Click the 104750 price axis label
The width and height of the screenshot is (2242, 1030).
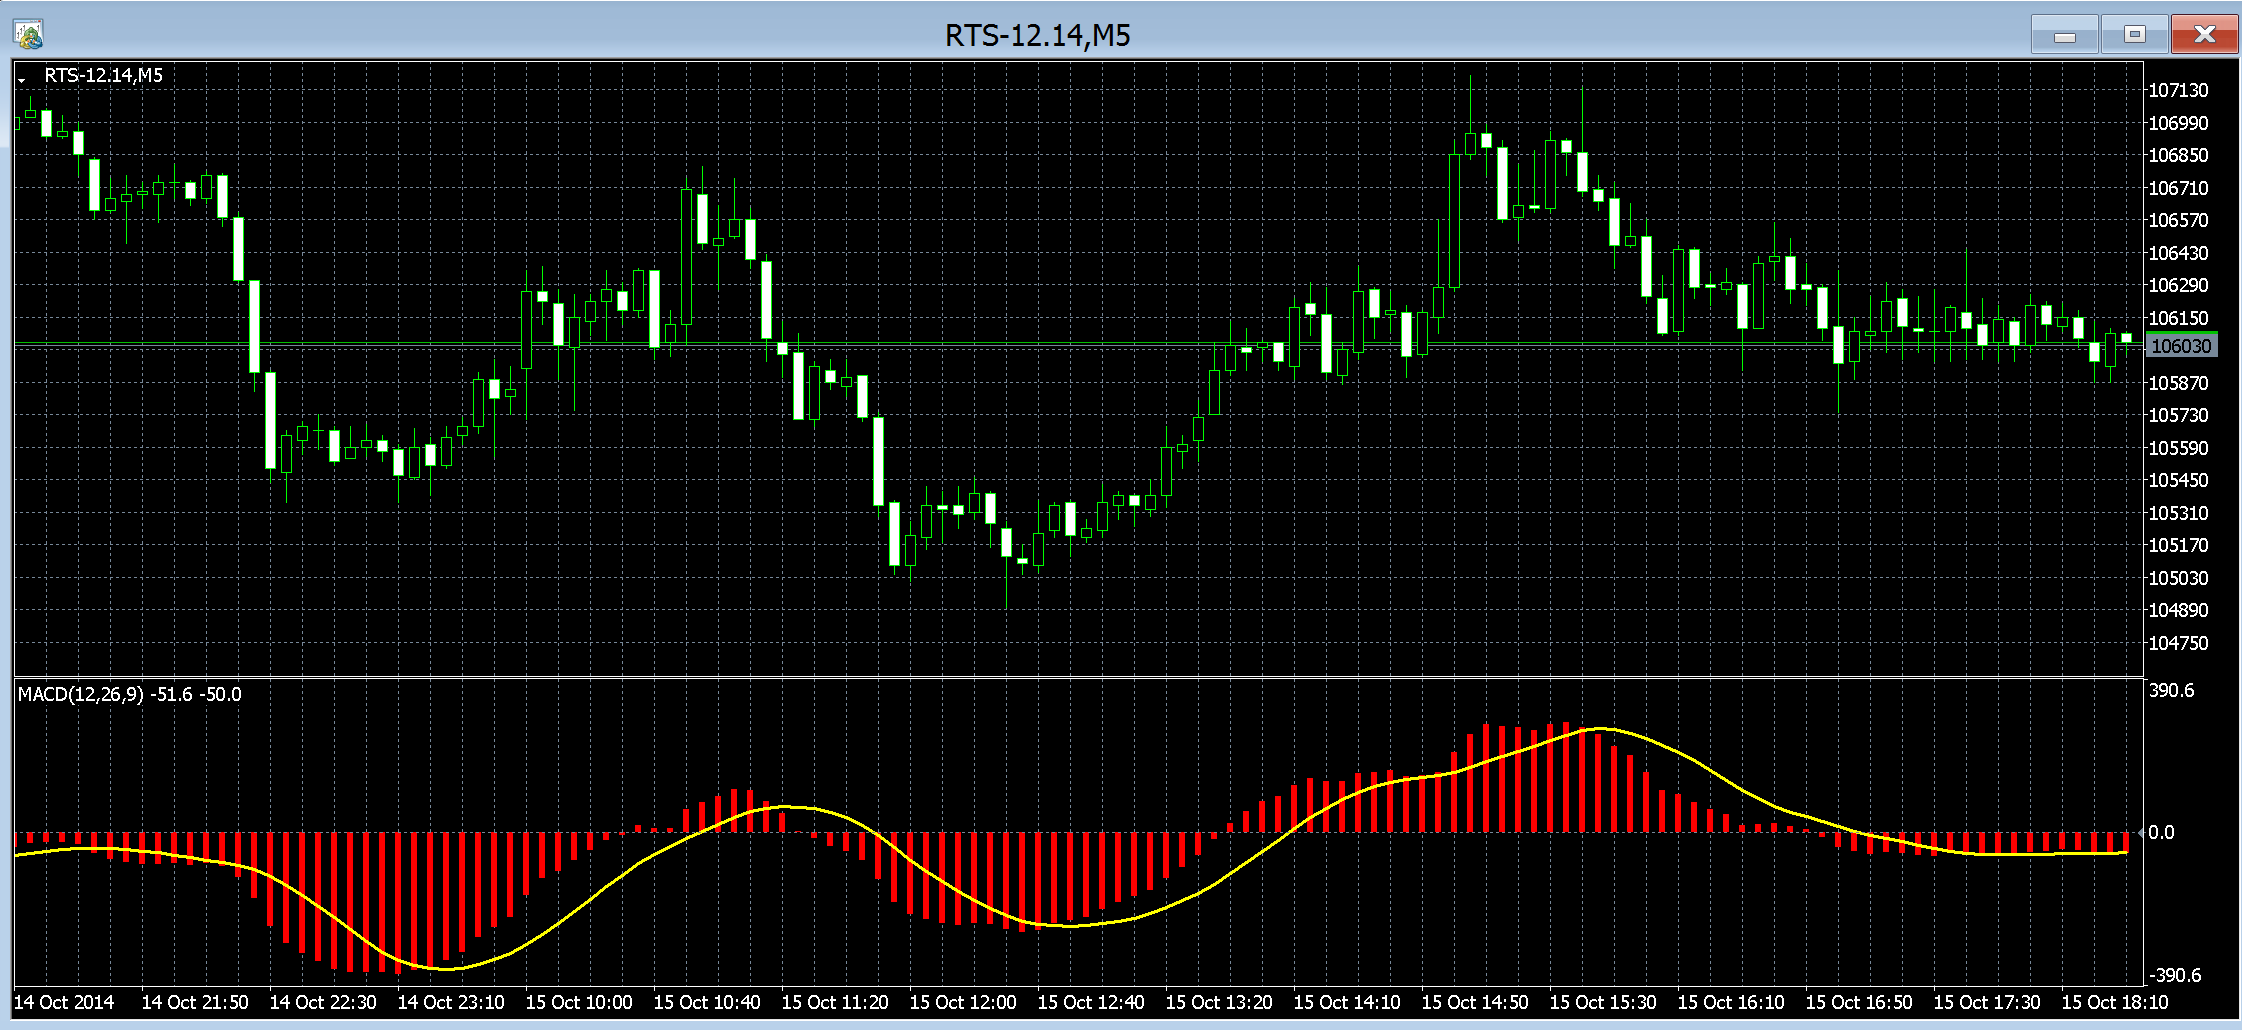pyautogui.click(x=2178, y=643)
